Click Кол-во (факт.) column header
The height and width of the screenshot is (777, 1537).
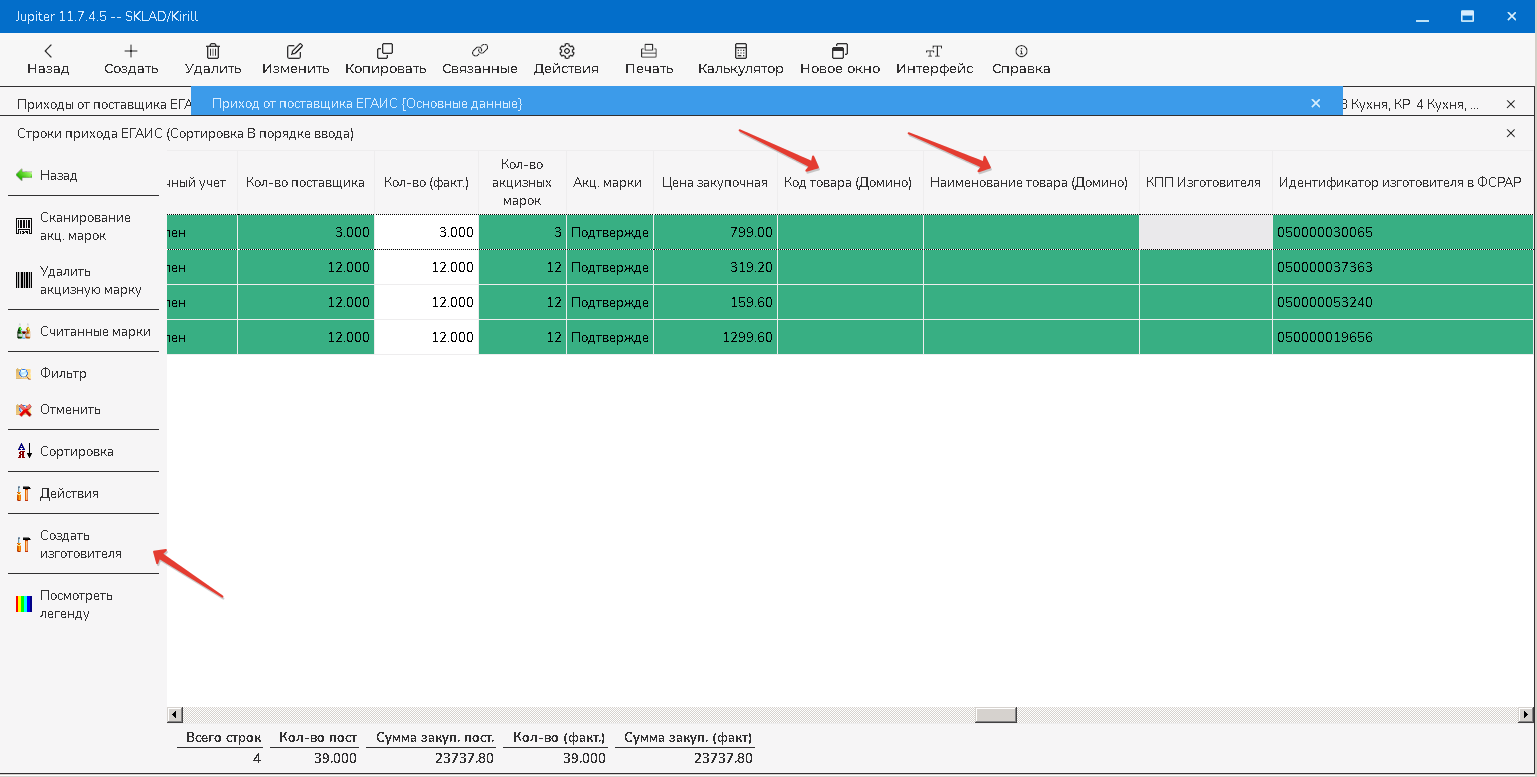(427, 182)
